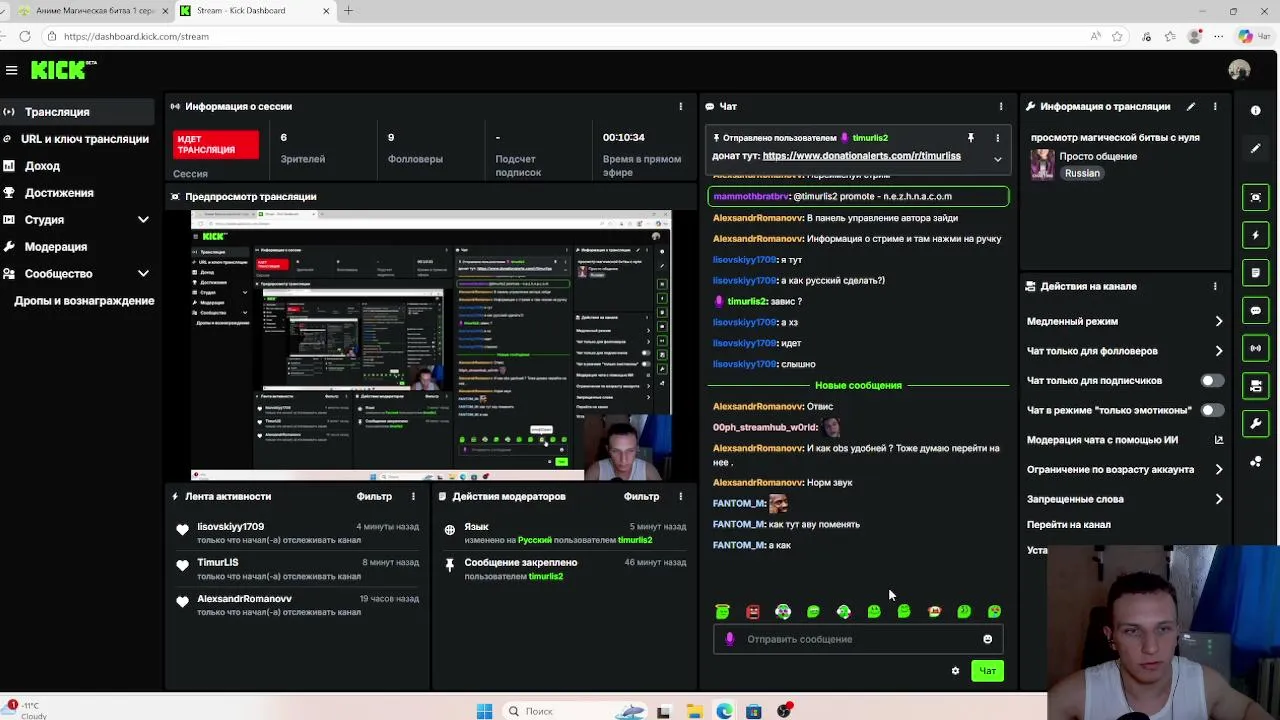1280x720 pixels.
Task: Open the Фильтр dropdown in Действия модераторов
Action: point(641,496)
